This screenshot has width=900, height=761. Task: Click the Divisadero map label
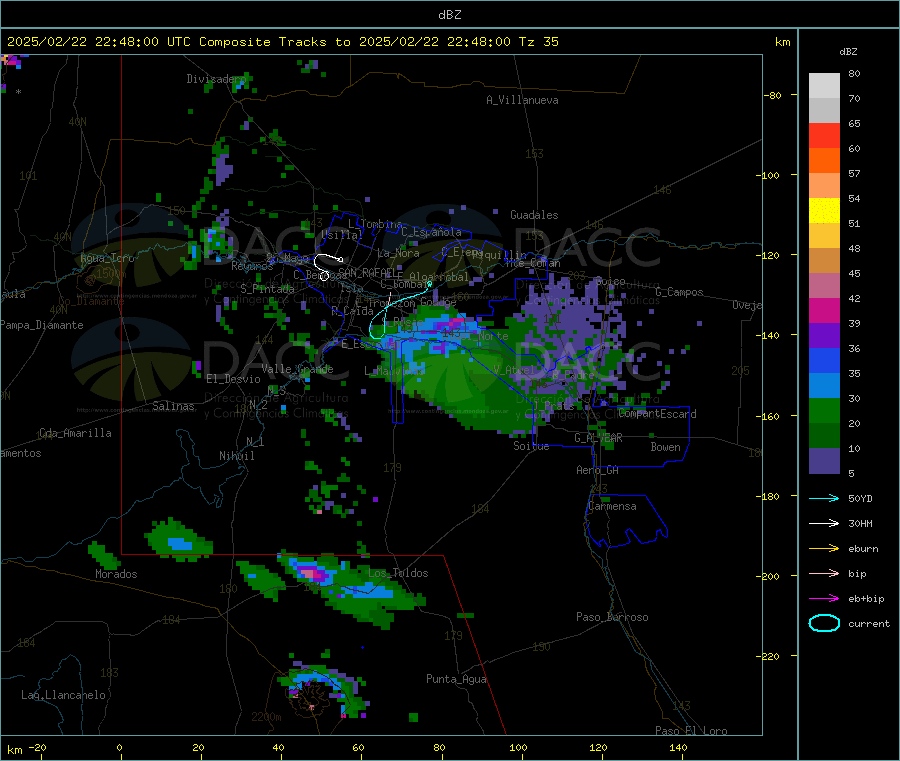(216, 79)
